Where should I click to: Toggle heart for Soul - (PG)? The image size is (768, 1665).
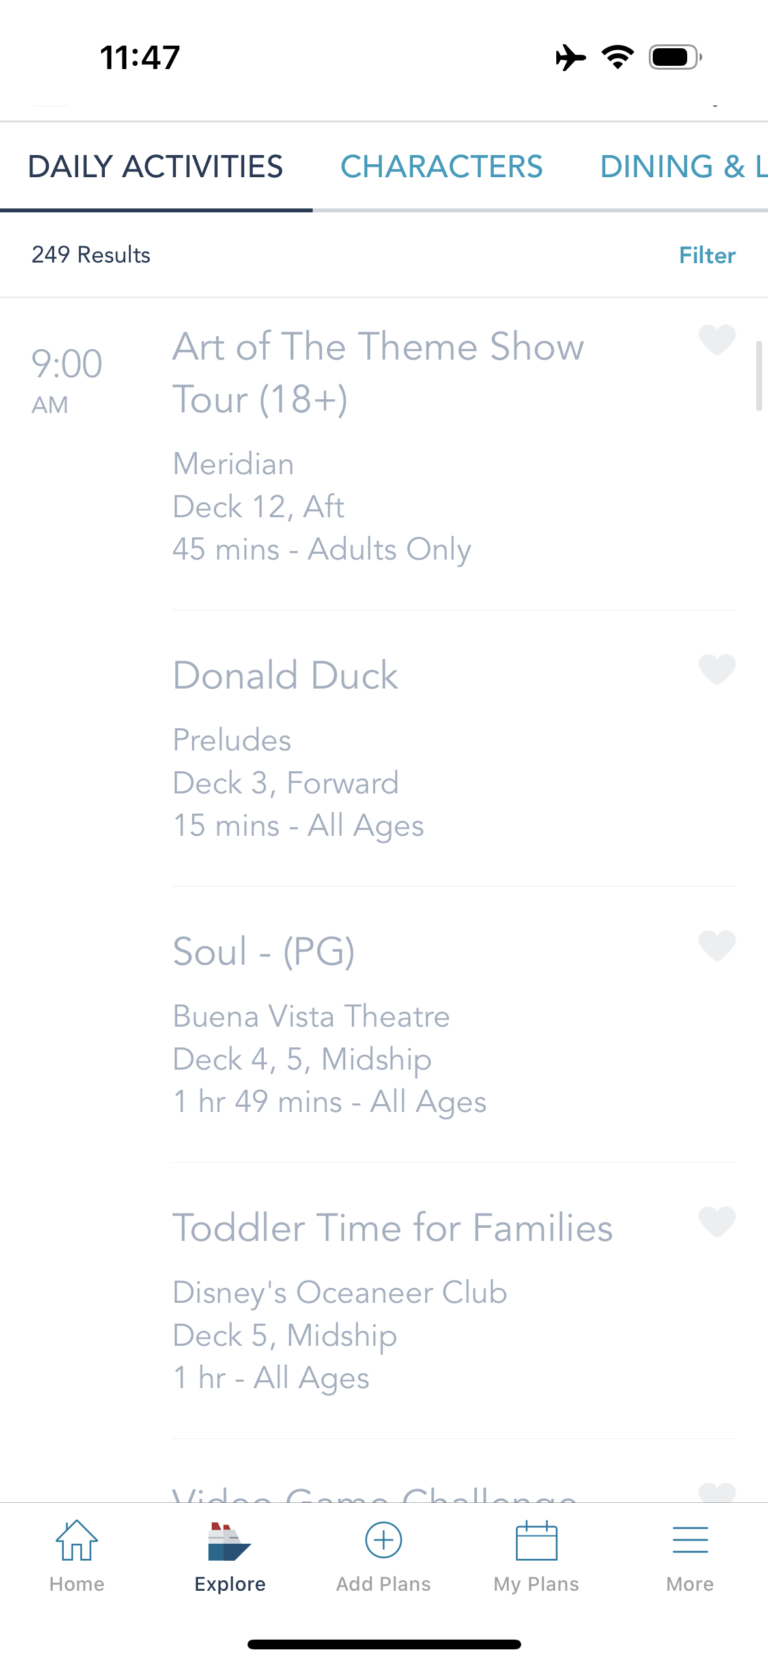(716, 945)
